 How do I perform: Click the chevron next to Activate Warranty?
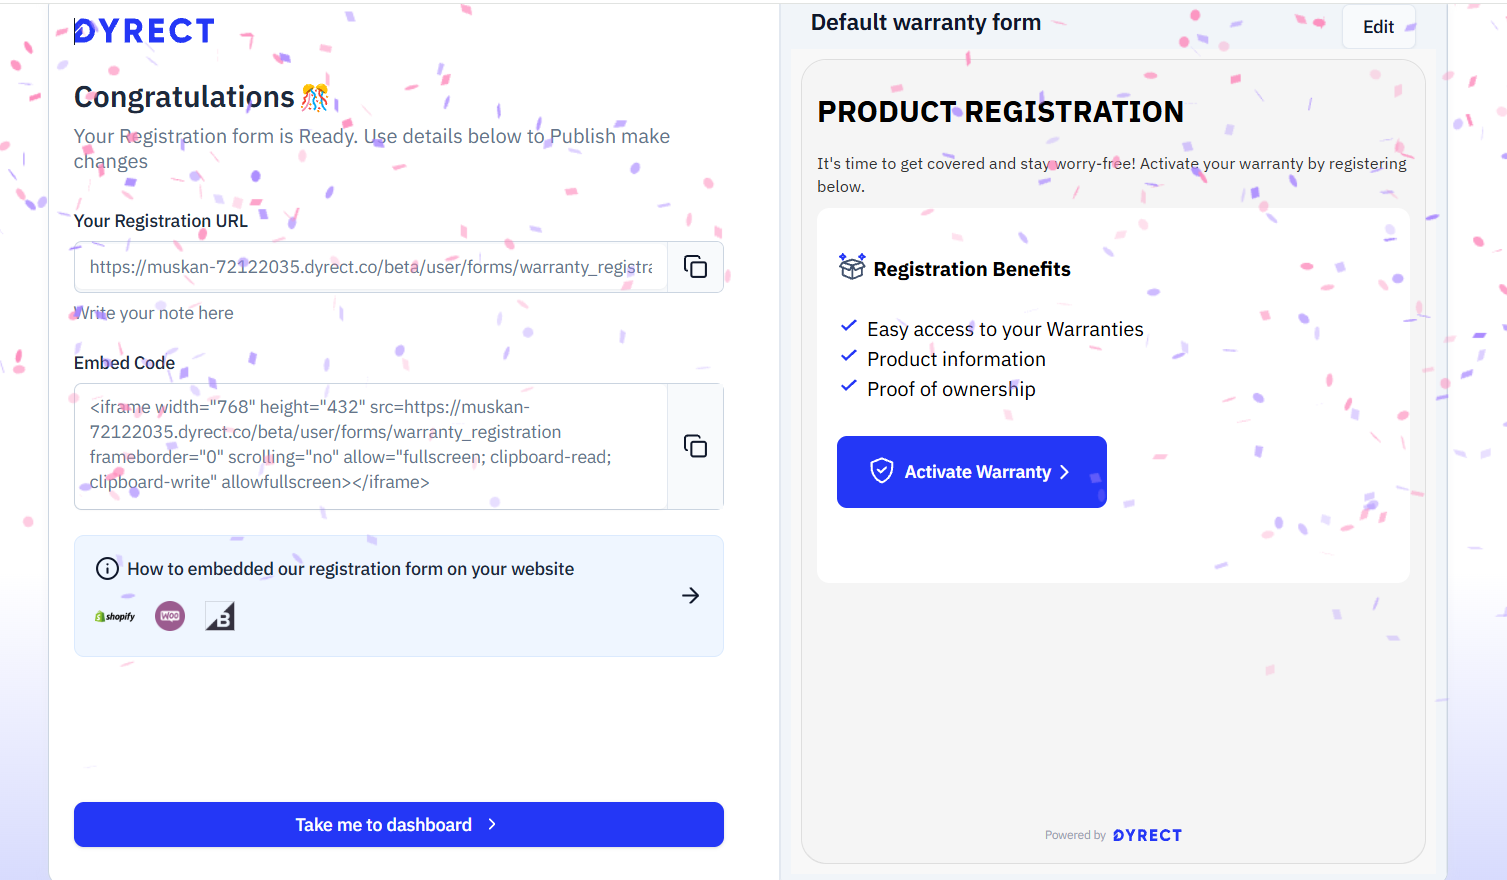coord(1065,472)
